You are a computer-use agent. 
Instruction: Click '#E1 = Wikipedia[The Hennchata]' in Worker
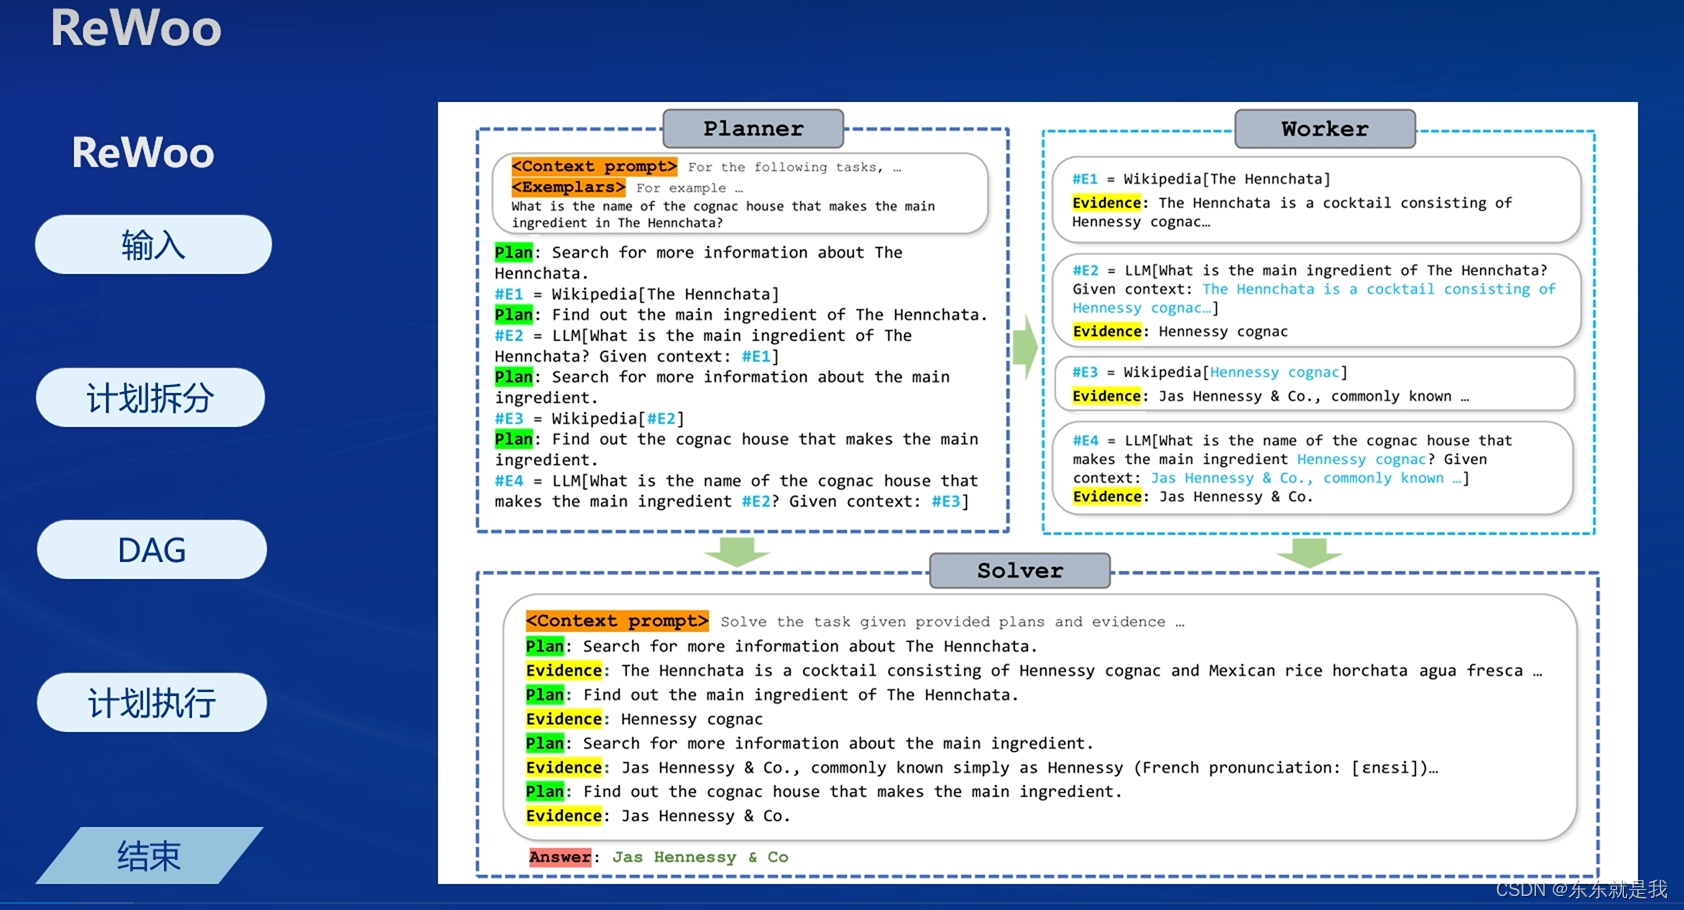[x=1201, y=179]
